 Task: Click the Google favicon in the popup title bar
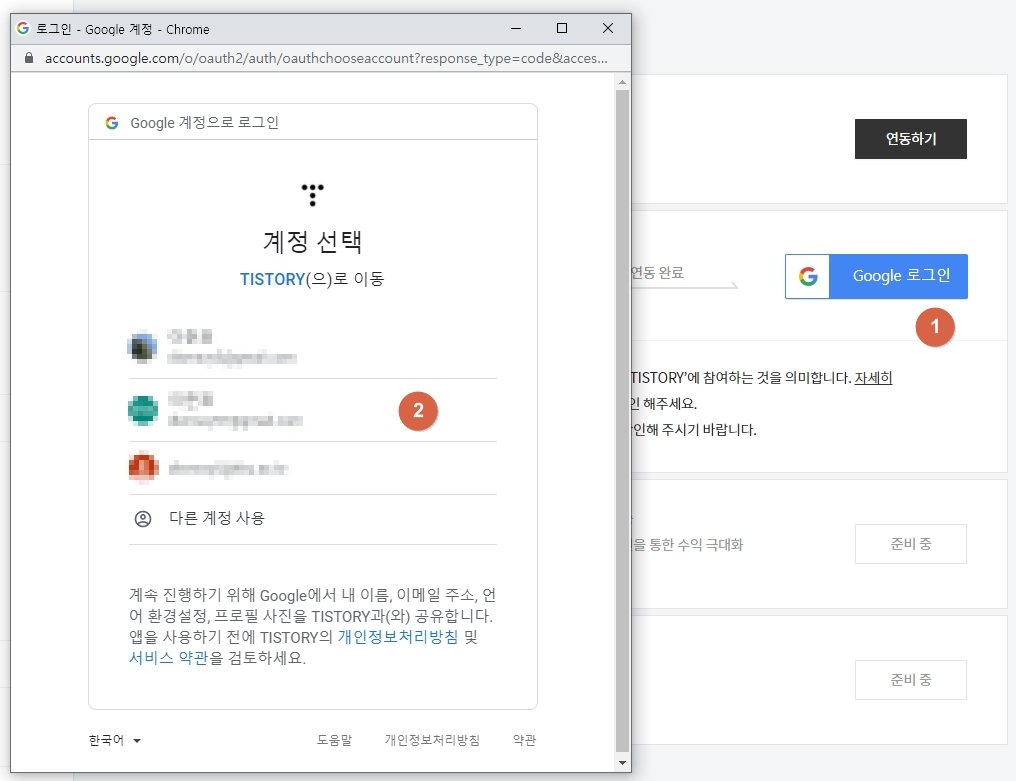tap(23, 29)
